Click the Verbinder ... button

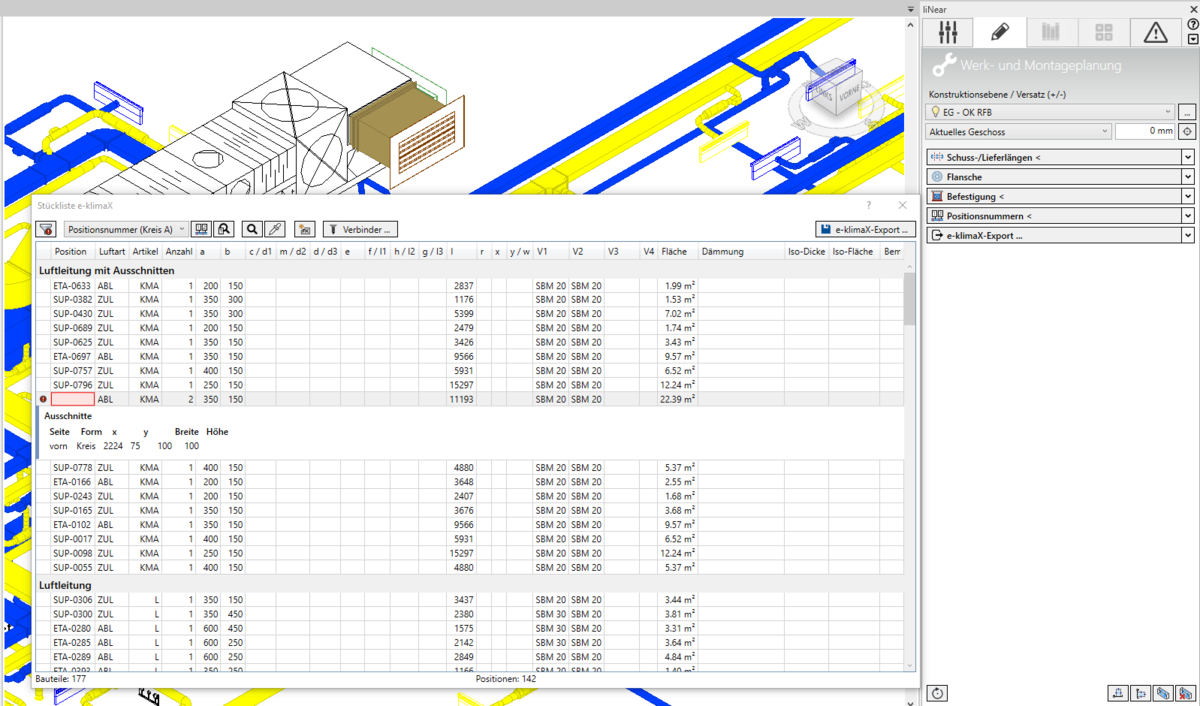coord(359,230)
